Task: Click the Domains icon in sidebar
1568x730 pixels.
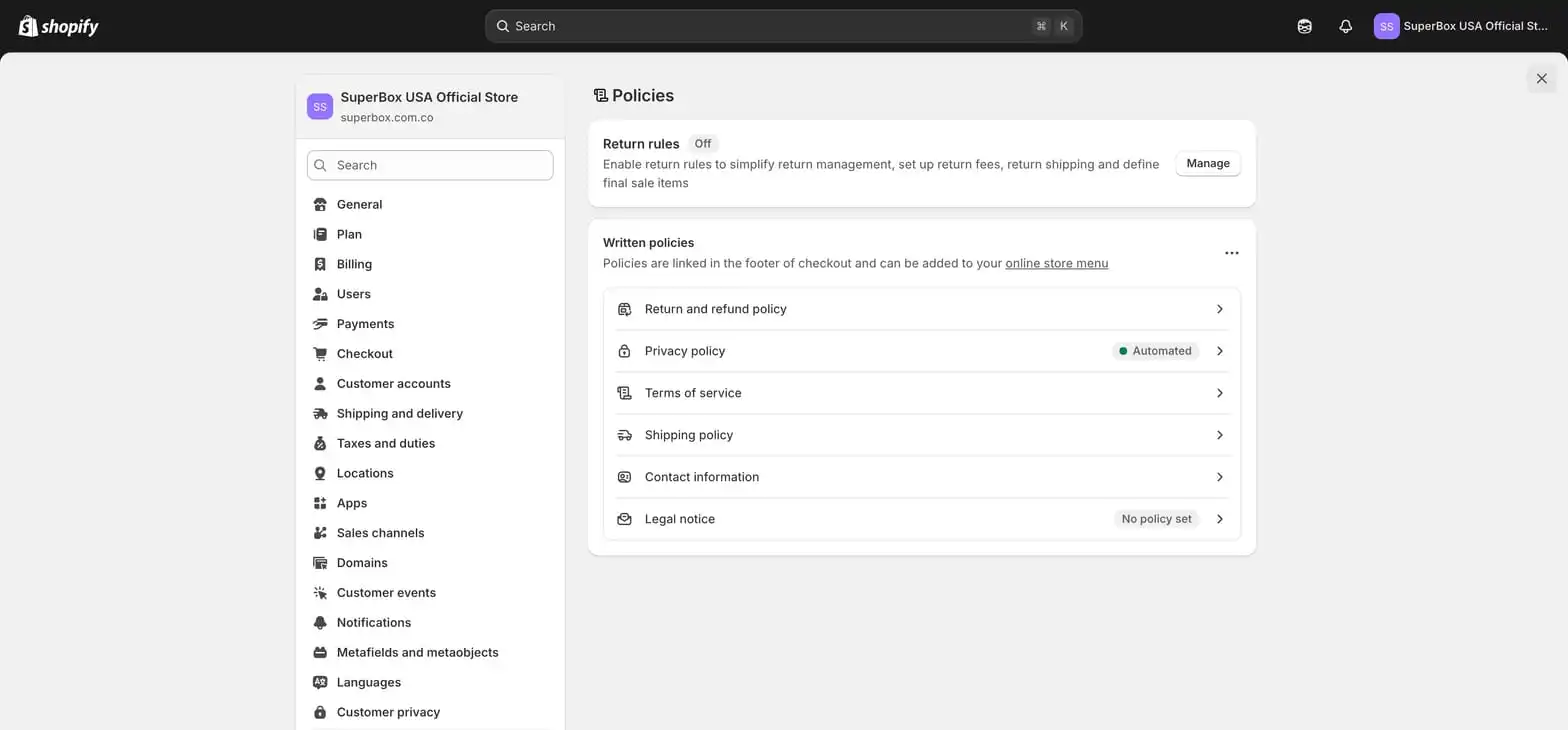Action: click(320, 563)
